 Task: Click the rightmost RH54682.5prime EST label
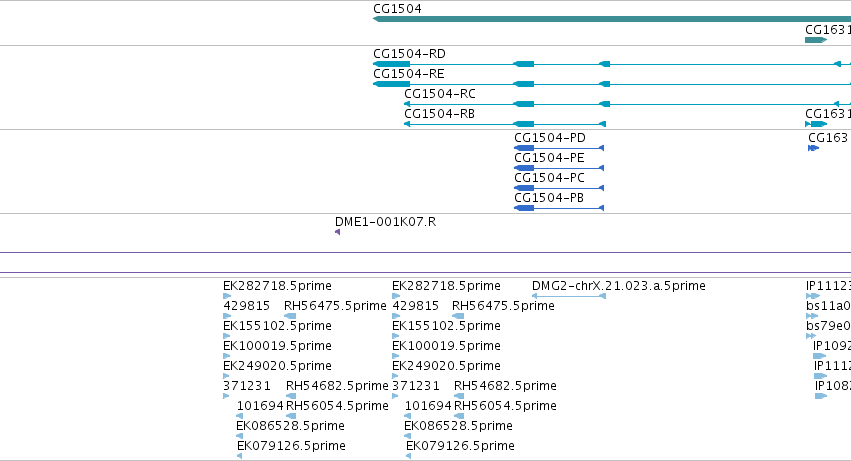(x=505, y=386)
